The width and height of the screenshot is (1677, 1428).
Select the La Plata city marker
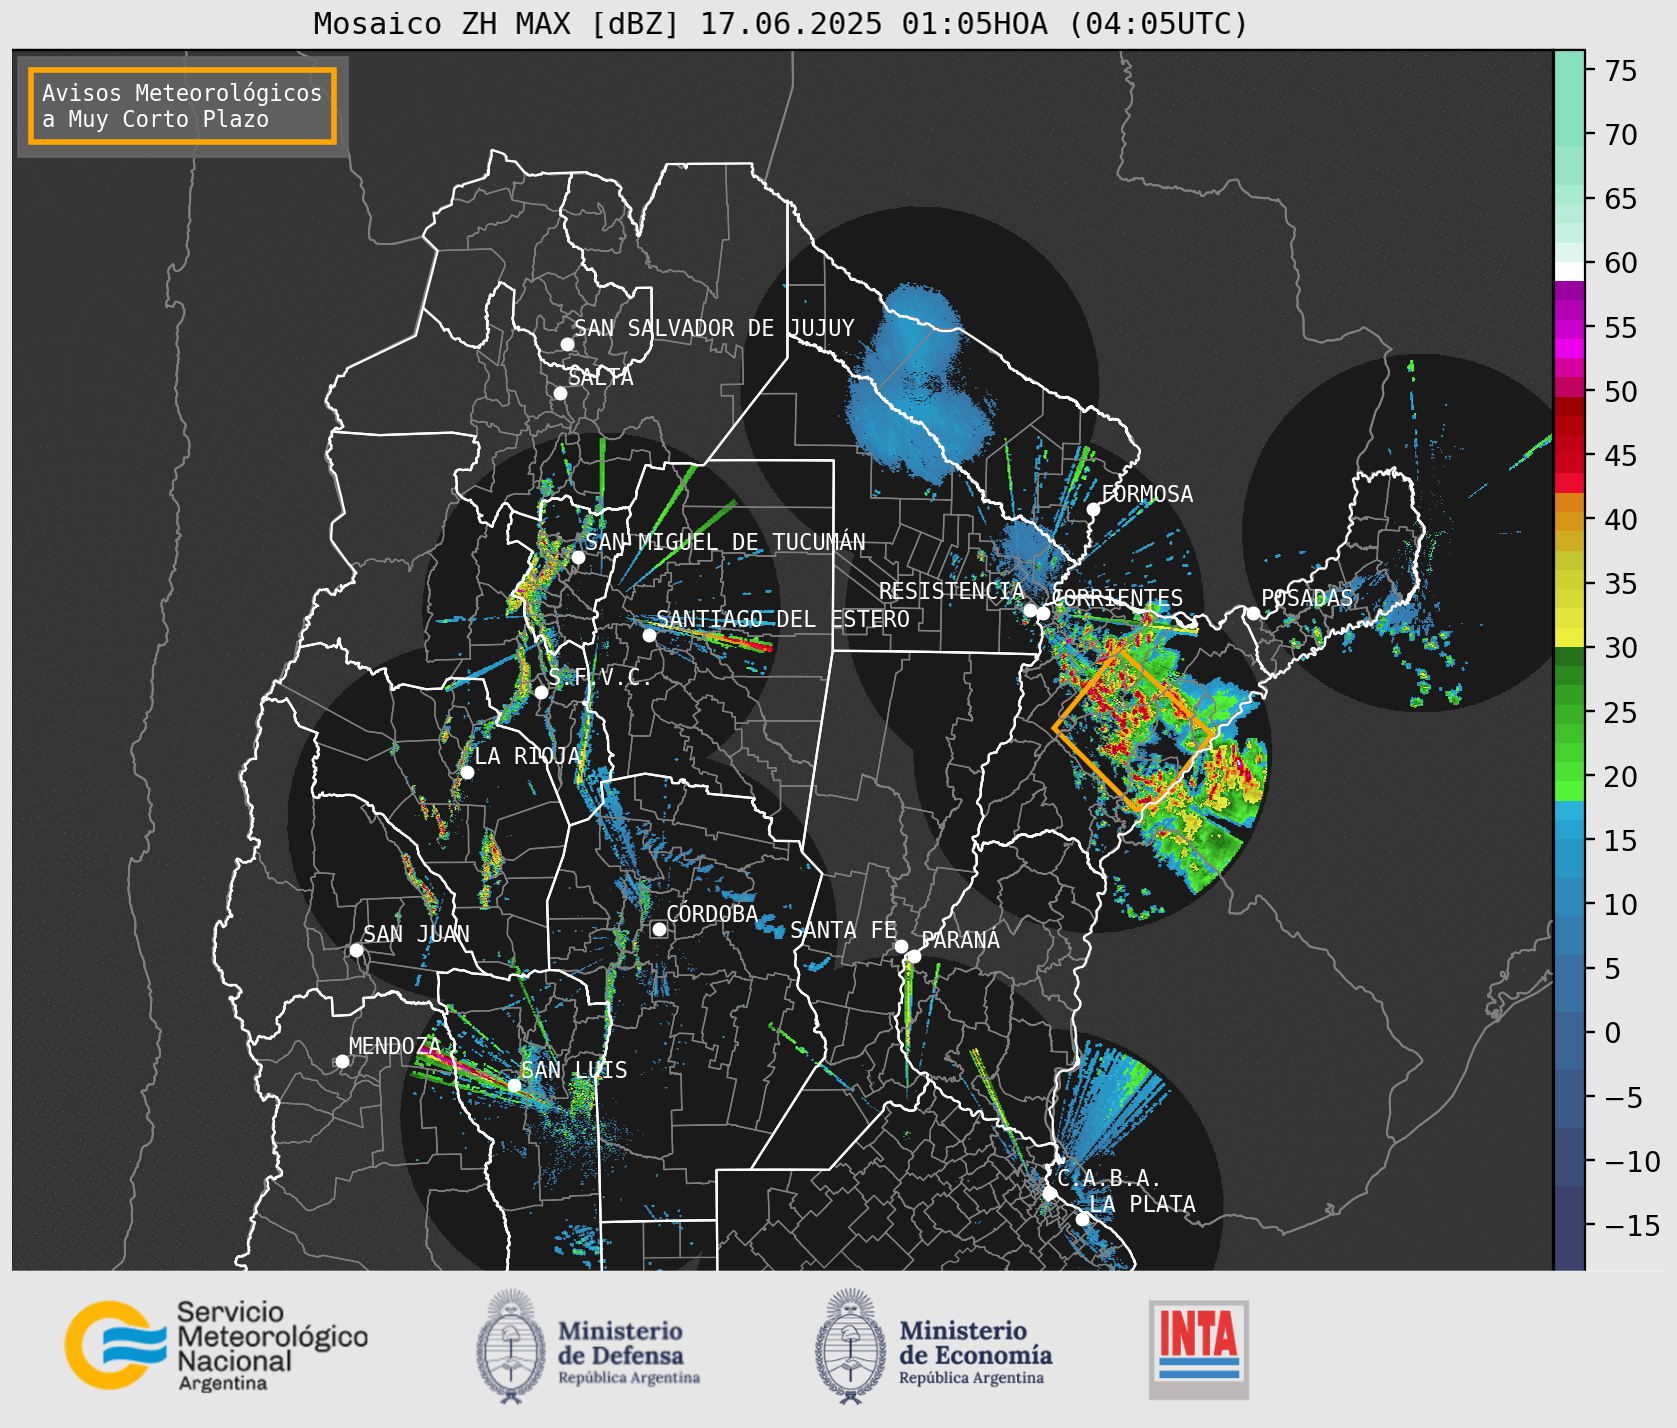pos(1082,1218)
